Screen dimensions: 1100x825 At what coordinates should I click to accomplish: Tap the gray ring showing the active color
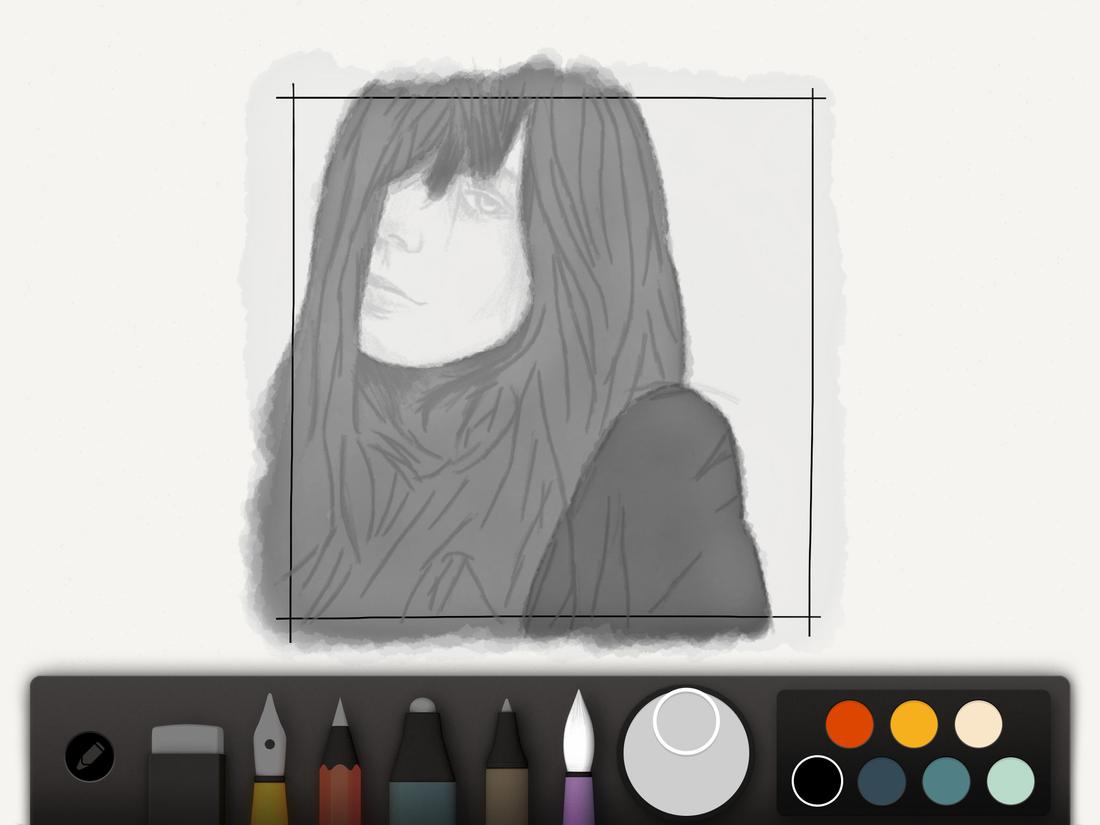click(x=686, y=720)
